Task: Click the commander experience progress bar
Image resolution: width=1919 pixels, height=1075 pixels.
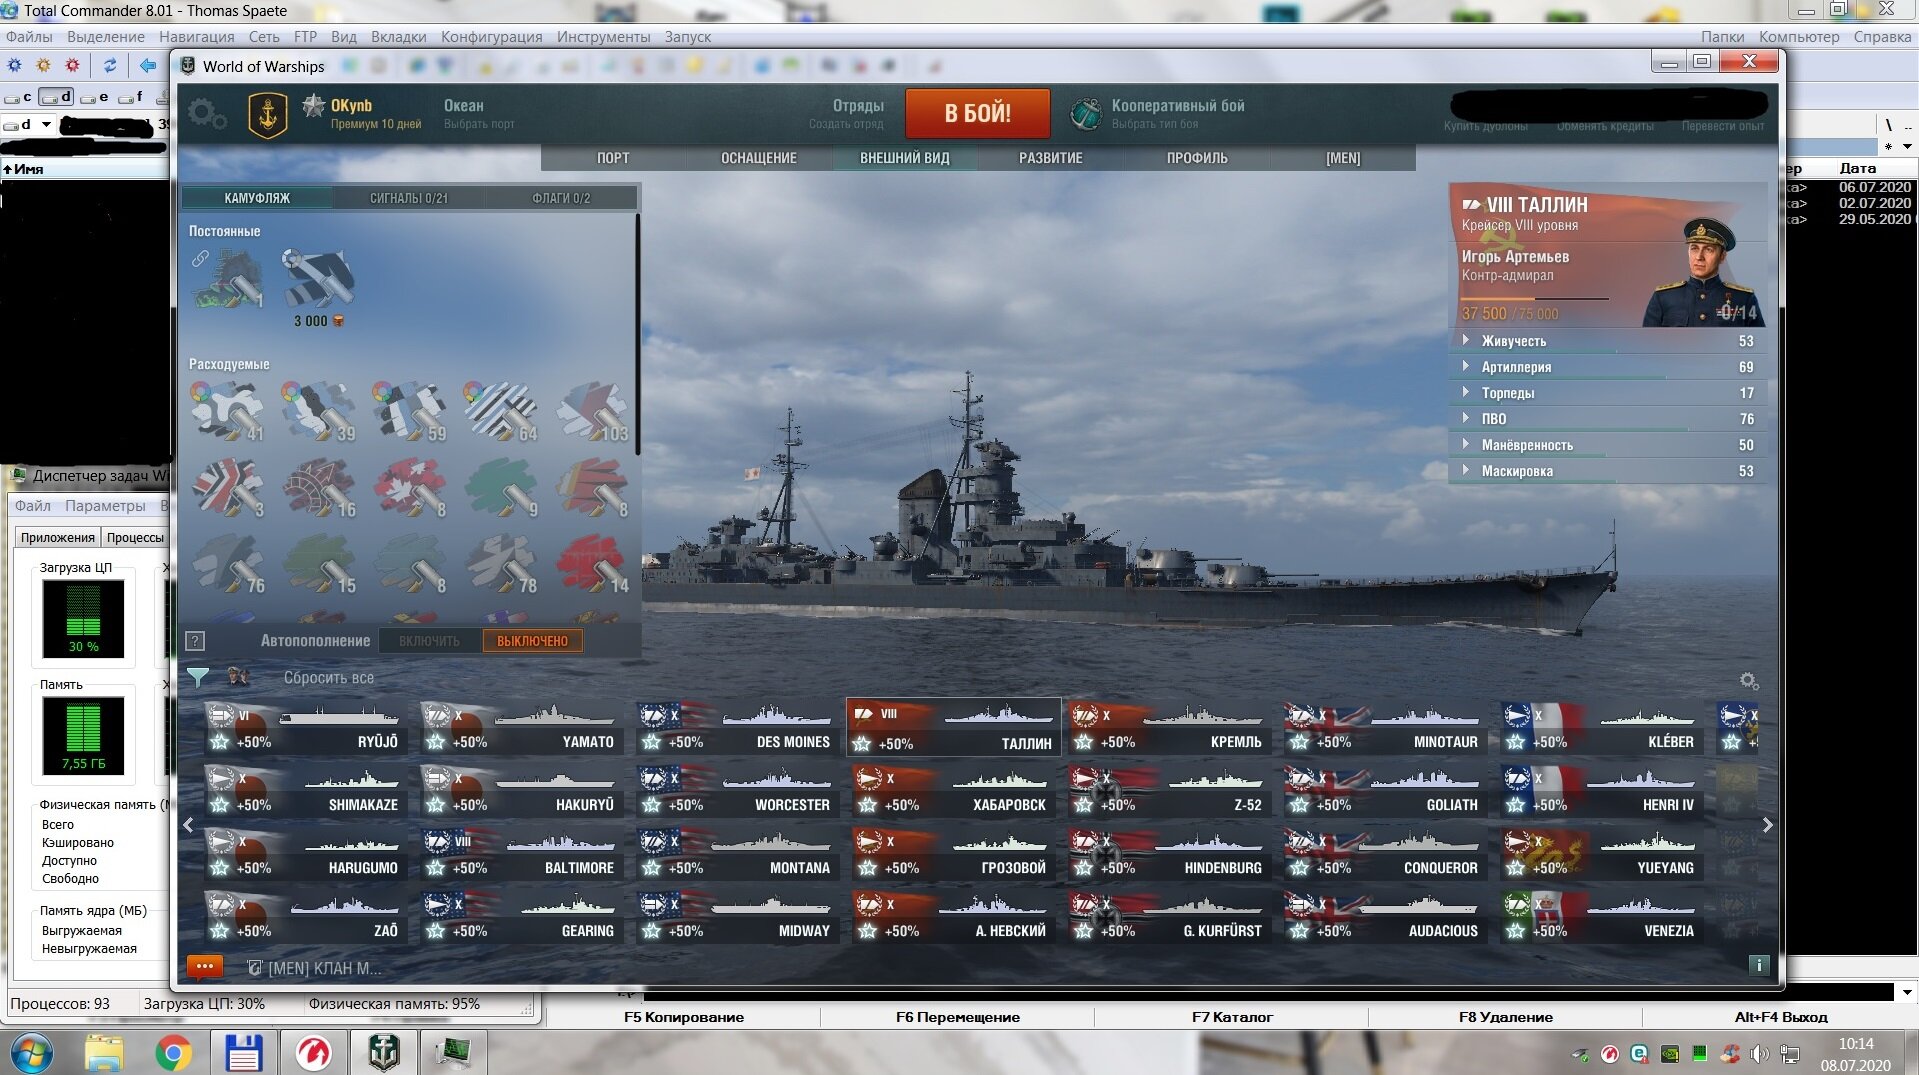Action: 1535,299
